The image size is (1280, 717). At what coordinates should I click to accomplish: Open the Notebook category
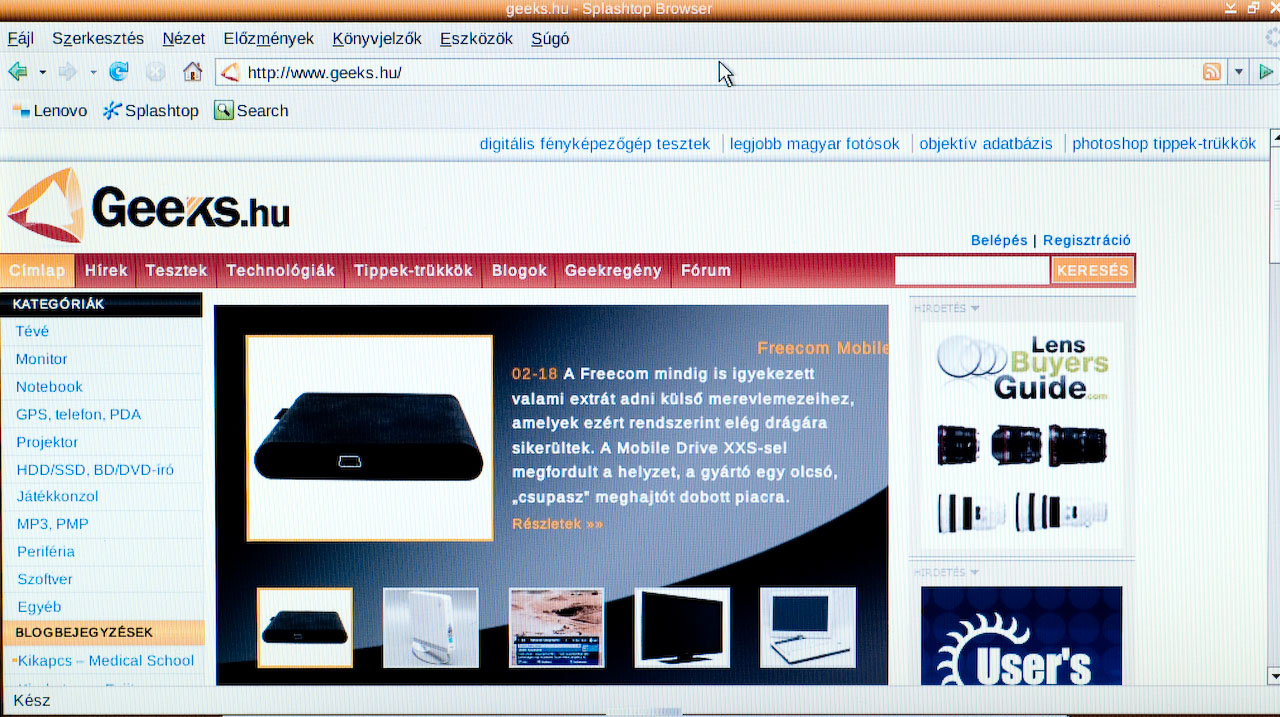(x=49, y=387)
